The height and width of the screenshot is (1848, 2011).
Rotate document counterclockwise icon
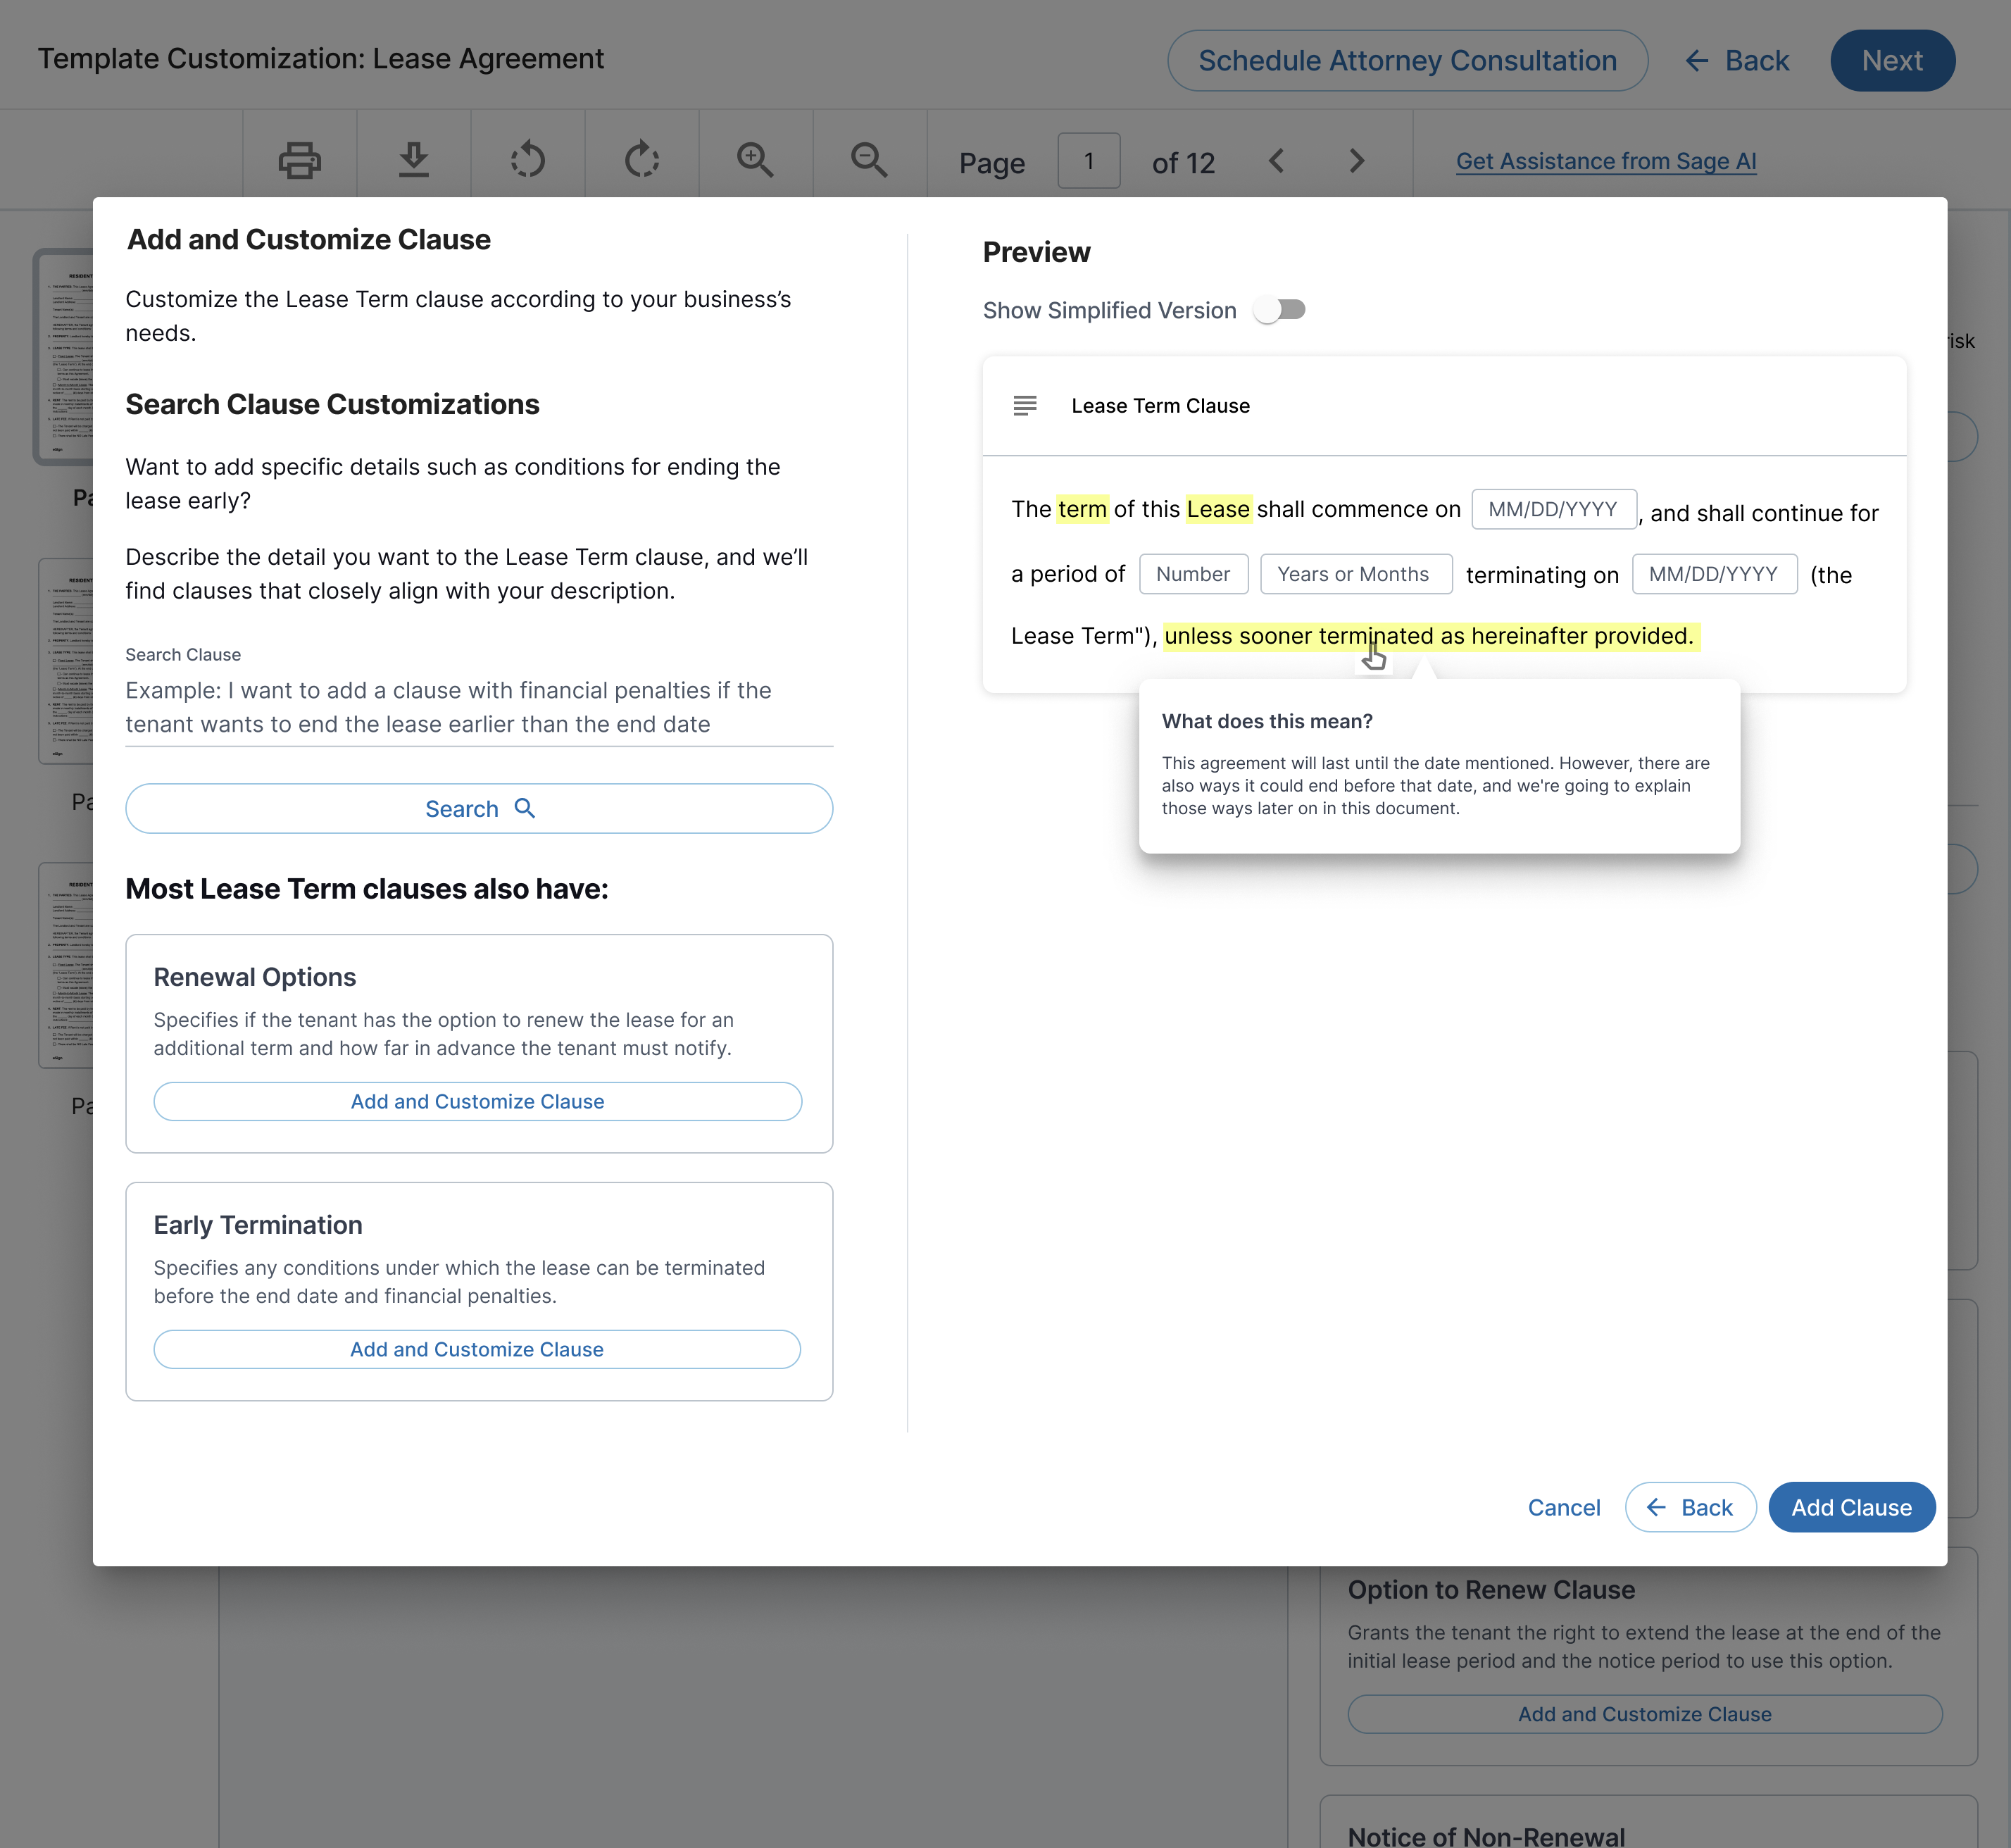(528, 160)
